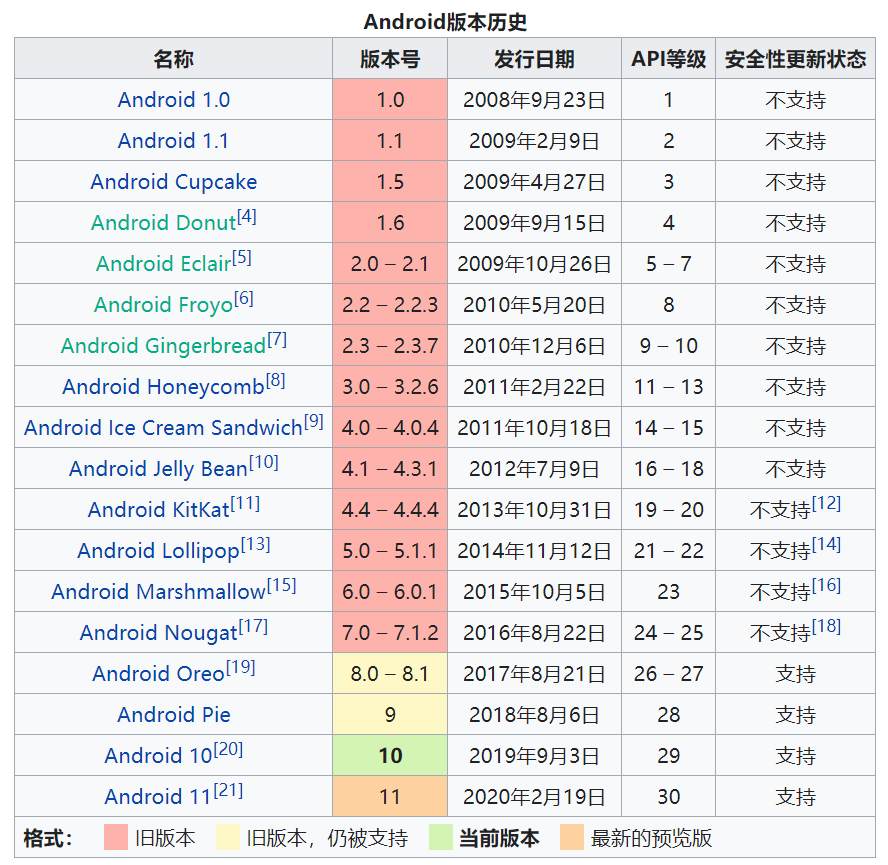Image resolution: width=888 pixels, height=865 pixels.
Task: Click footnote [4] beside Android Donut
Action: tap(247, 216)
